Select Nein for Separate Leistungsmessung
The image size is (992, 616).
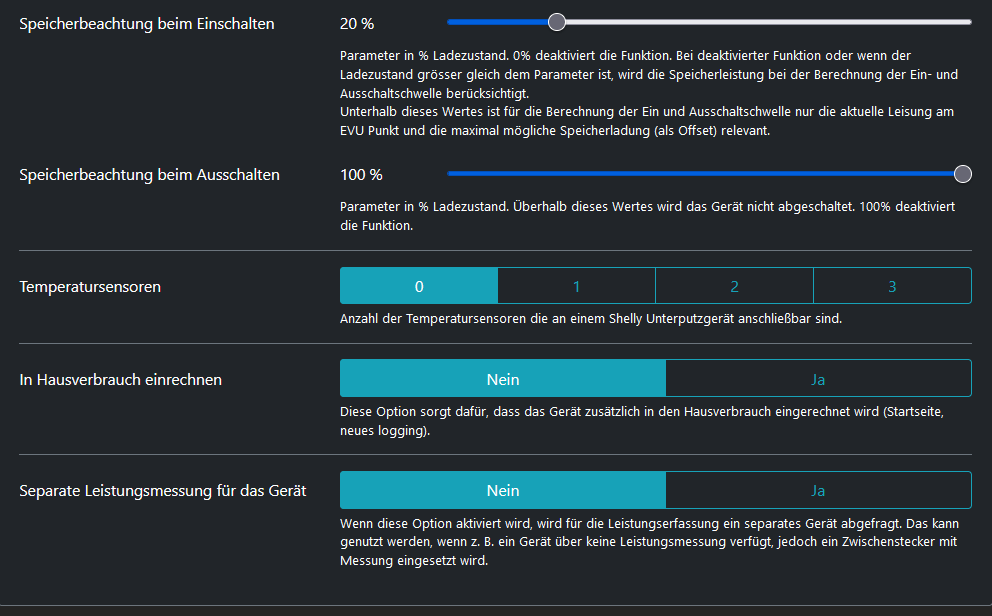pos(503,490)
